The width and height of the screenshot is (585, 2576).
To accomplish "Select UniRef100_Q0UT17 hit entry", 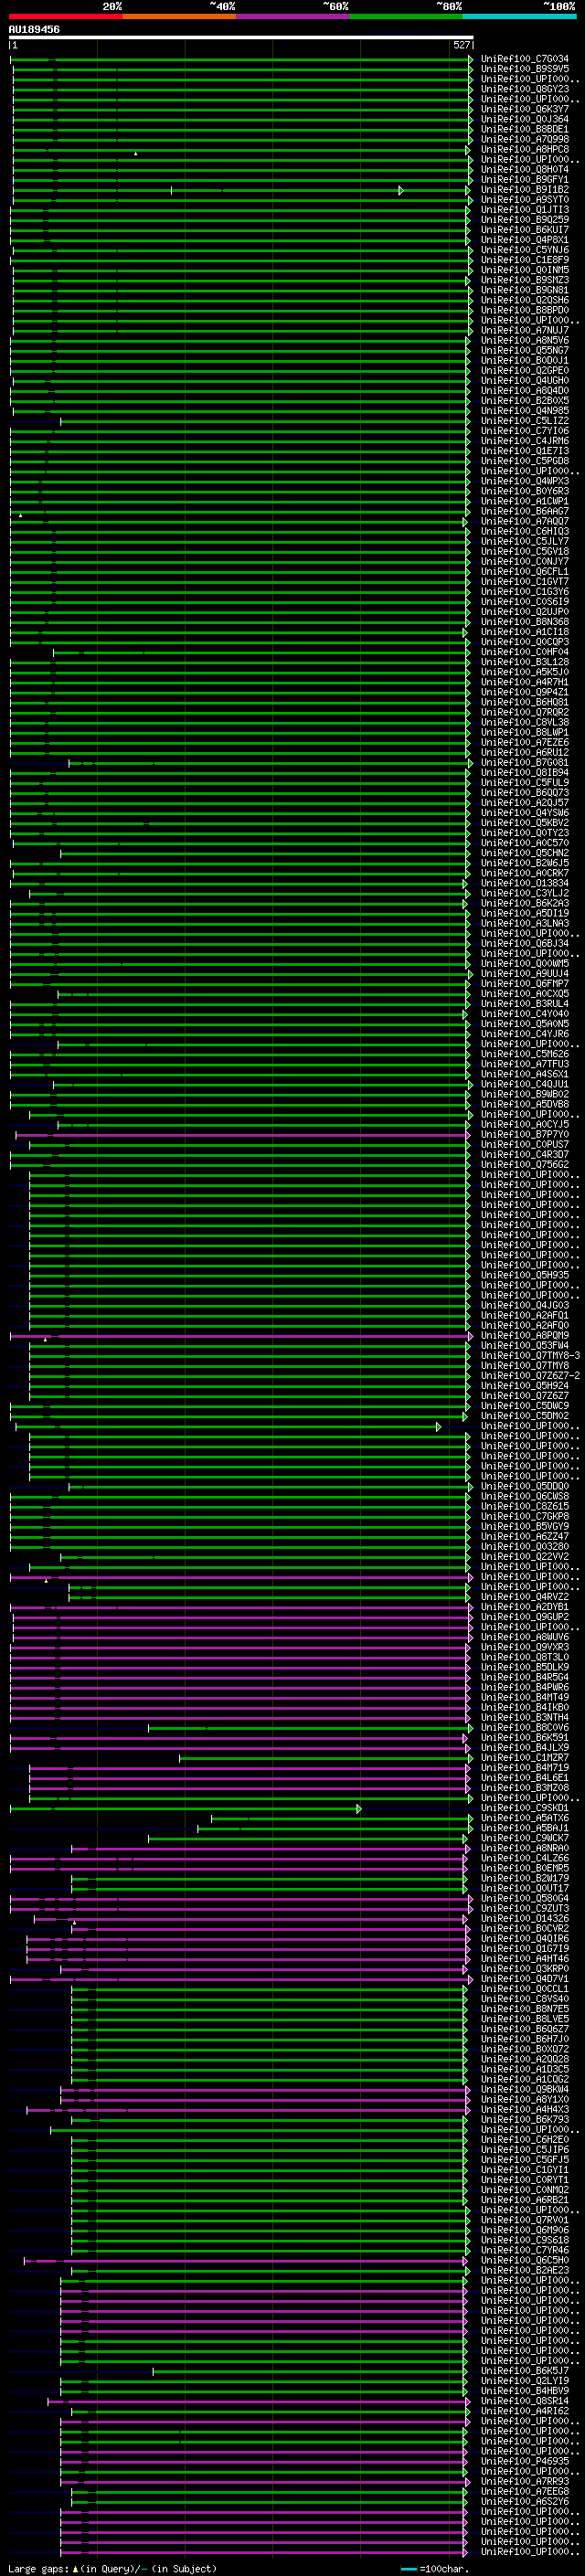I will coord(525,1888).
